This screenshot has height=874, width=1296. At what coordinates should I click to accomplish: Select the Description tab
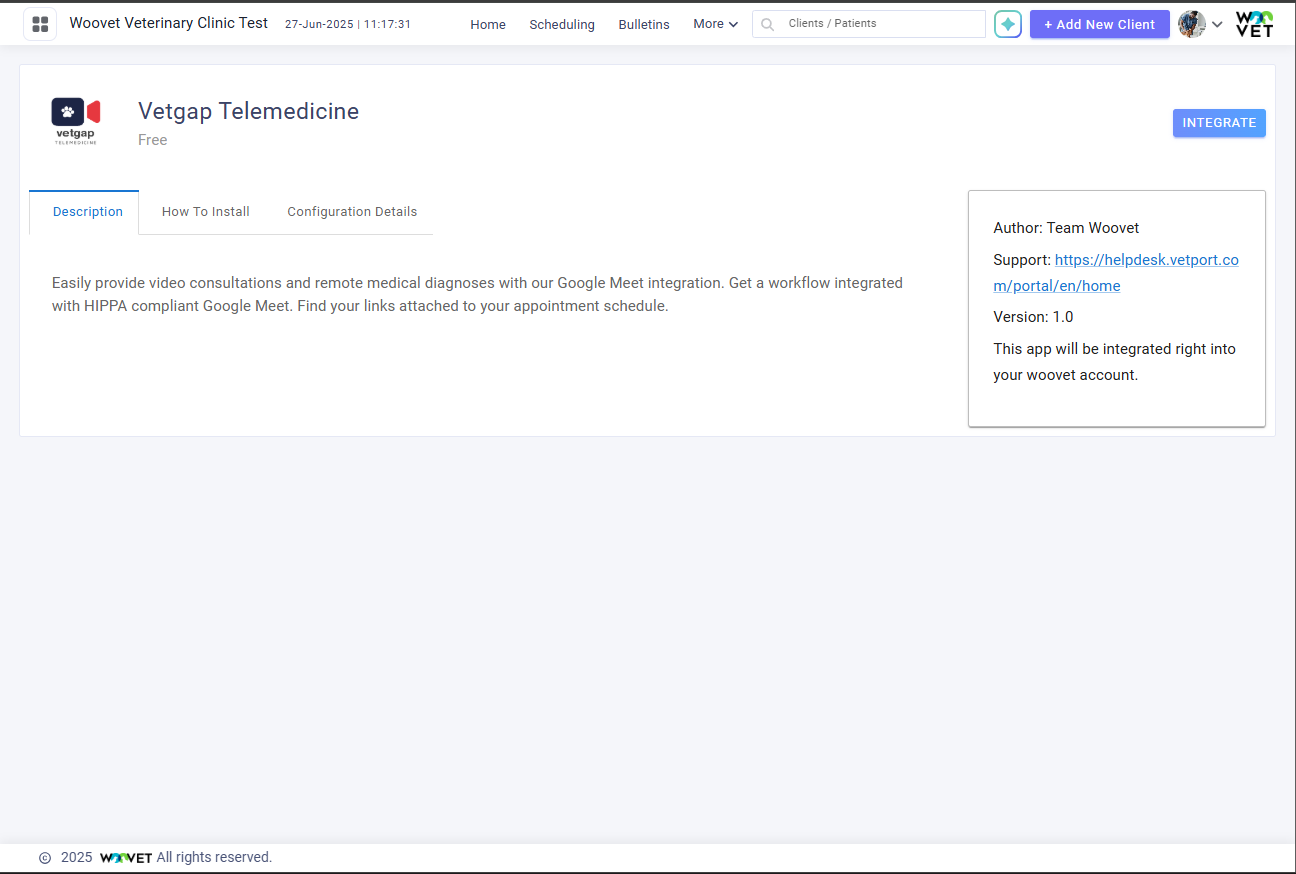(x=88, y=212)
